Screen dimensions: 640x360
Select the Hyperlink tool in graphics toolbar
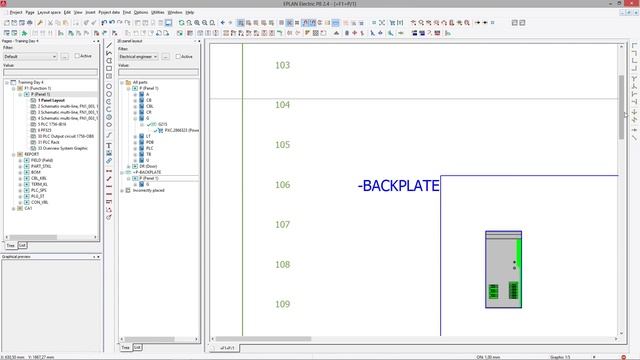point(109,161)
